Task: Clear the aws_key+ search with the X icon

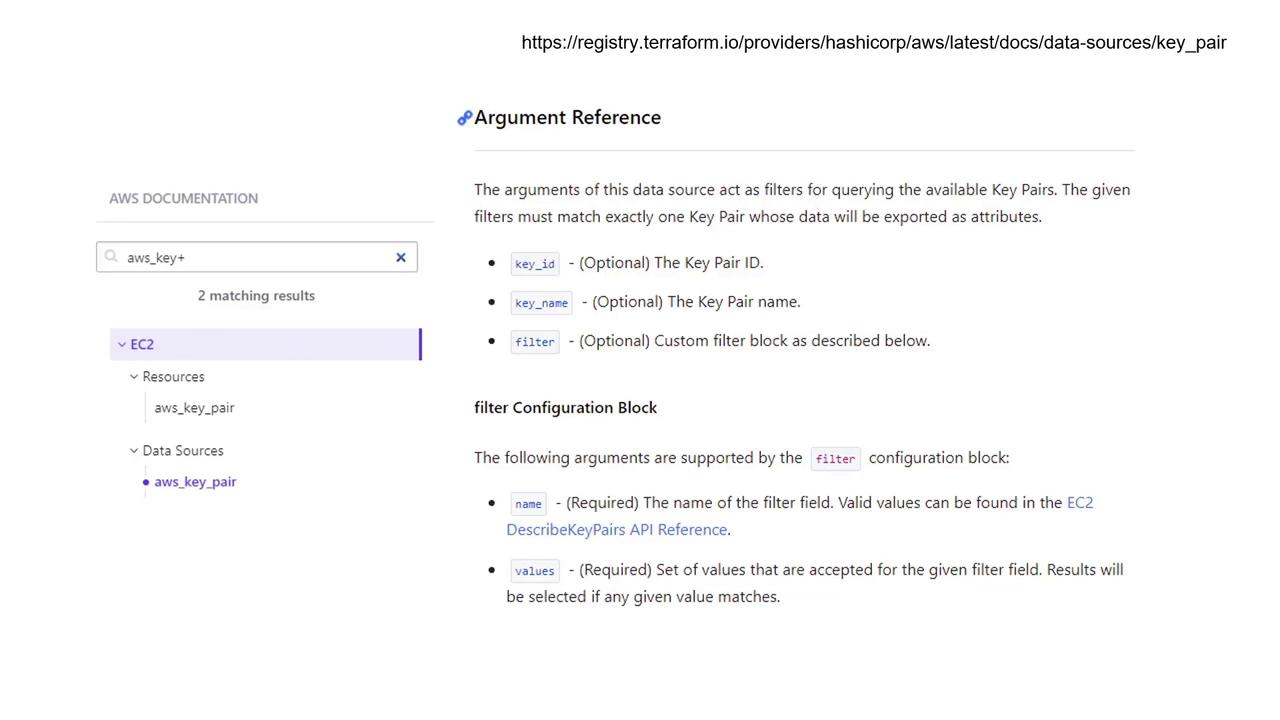Action: tap(401, 257)
